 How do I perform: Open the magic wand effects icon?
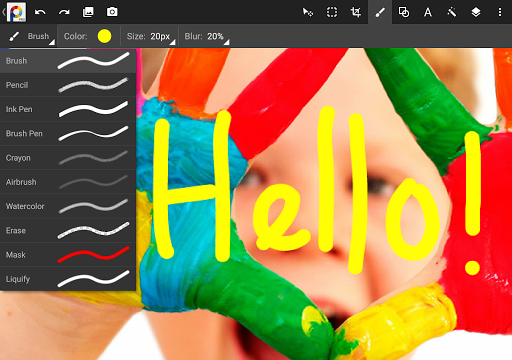[452, 12]
